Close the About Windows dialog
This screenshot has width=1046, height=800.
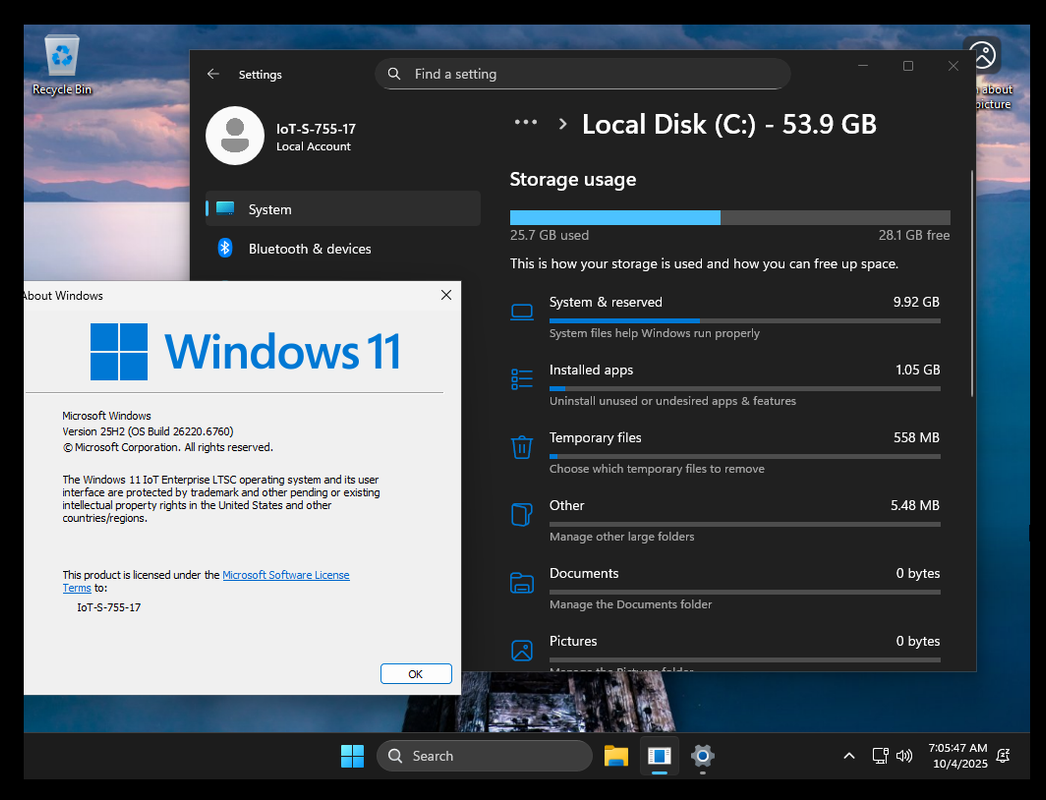click(446, 295)
